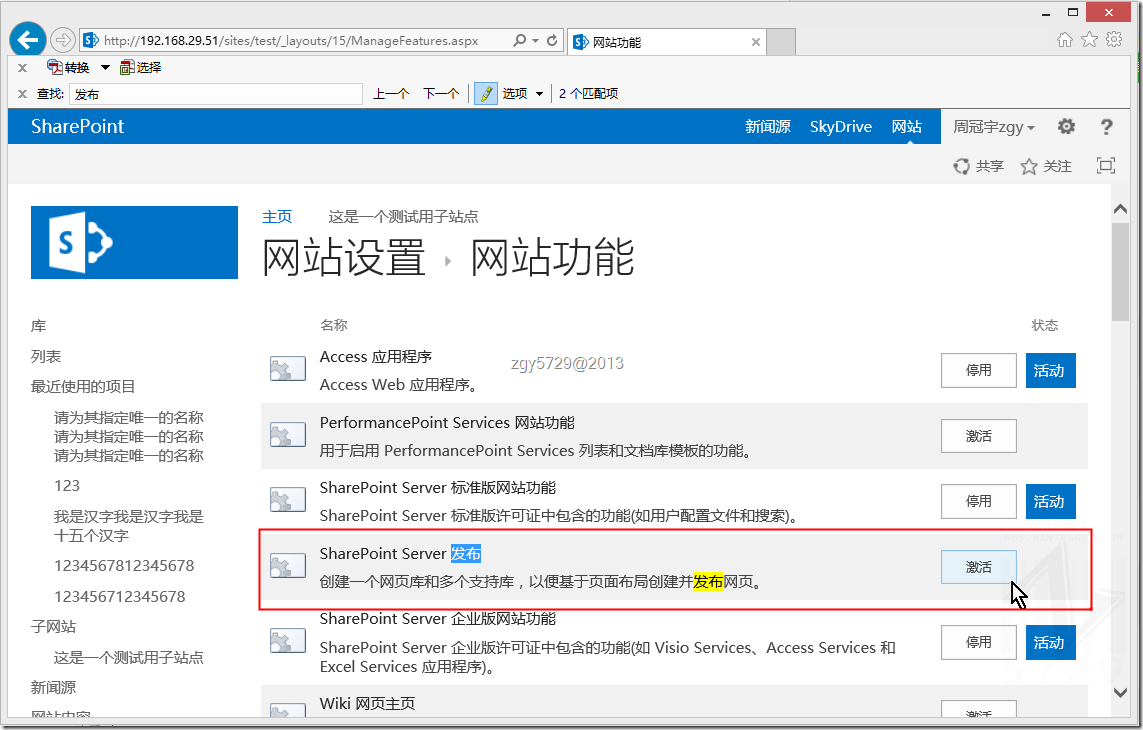Click SharePoint Server 企业版 feature icon
The width and height of the screenshot is (1143, 730).
(x=287, y=640)
